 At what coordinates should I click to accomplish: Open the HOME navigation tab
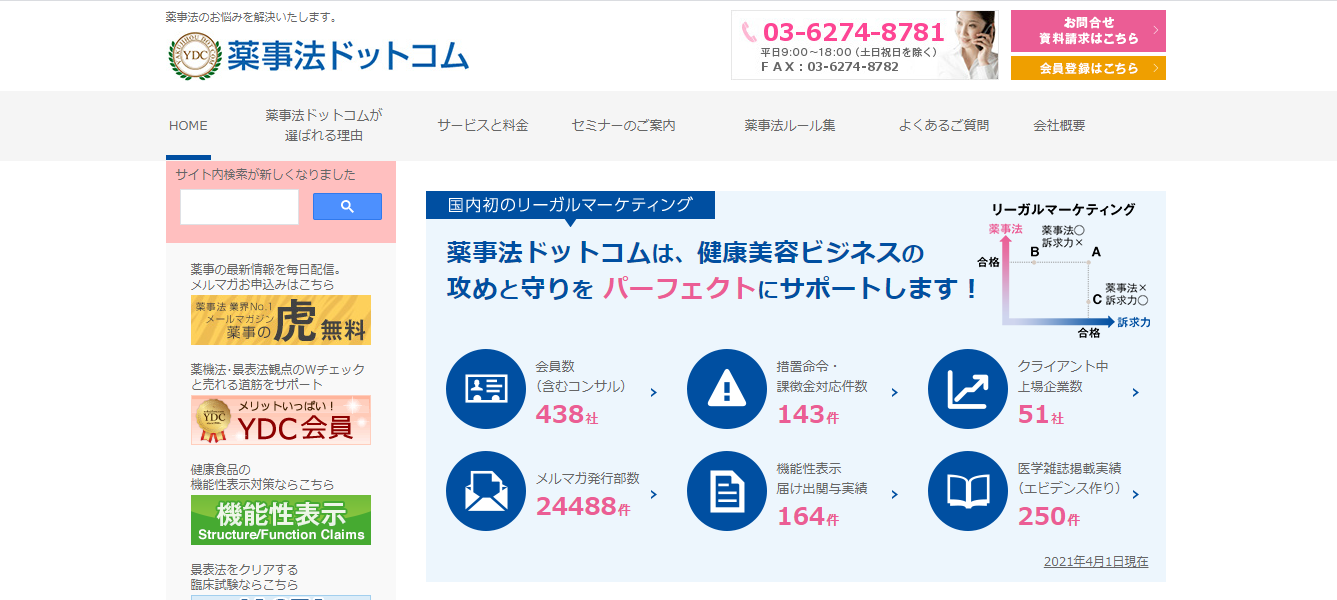pyautogui.click(x=188, y=126)
